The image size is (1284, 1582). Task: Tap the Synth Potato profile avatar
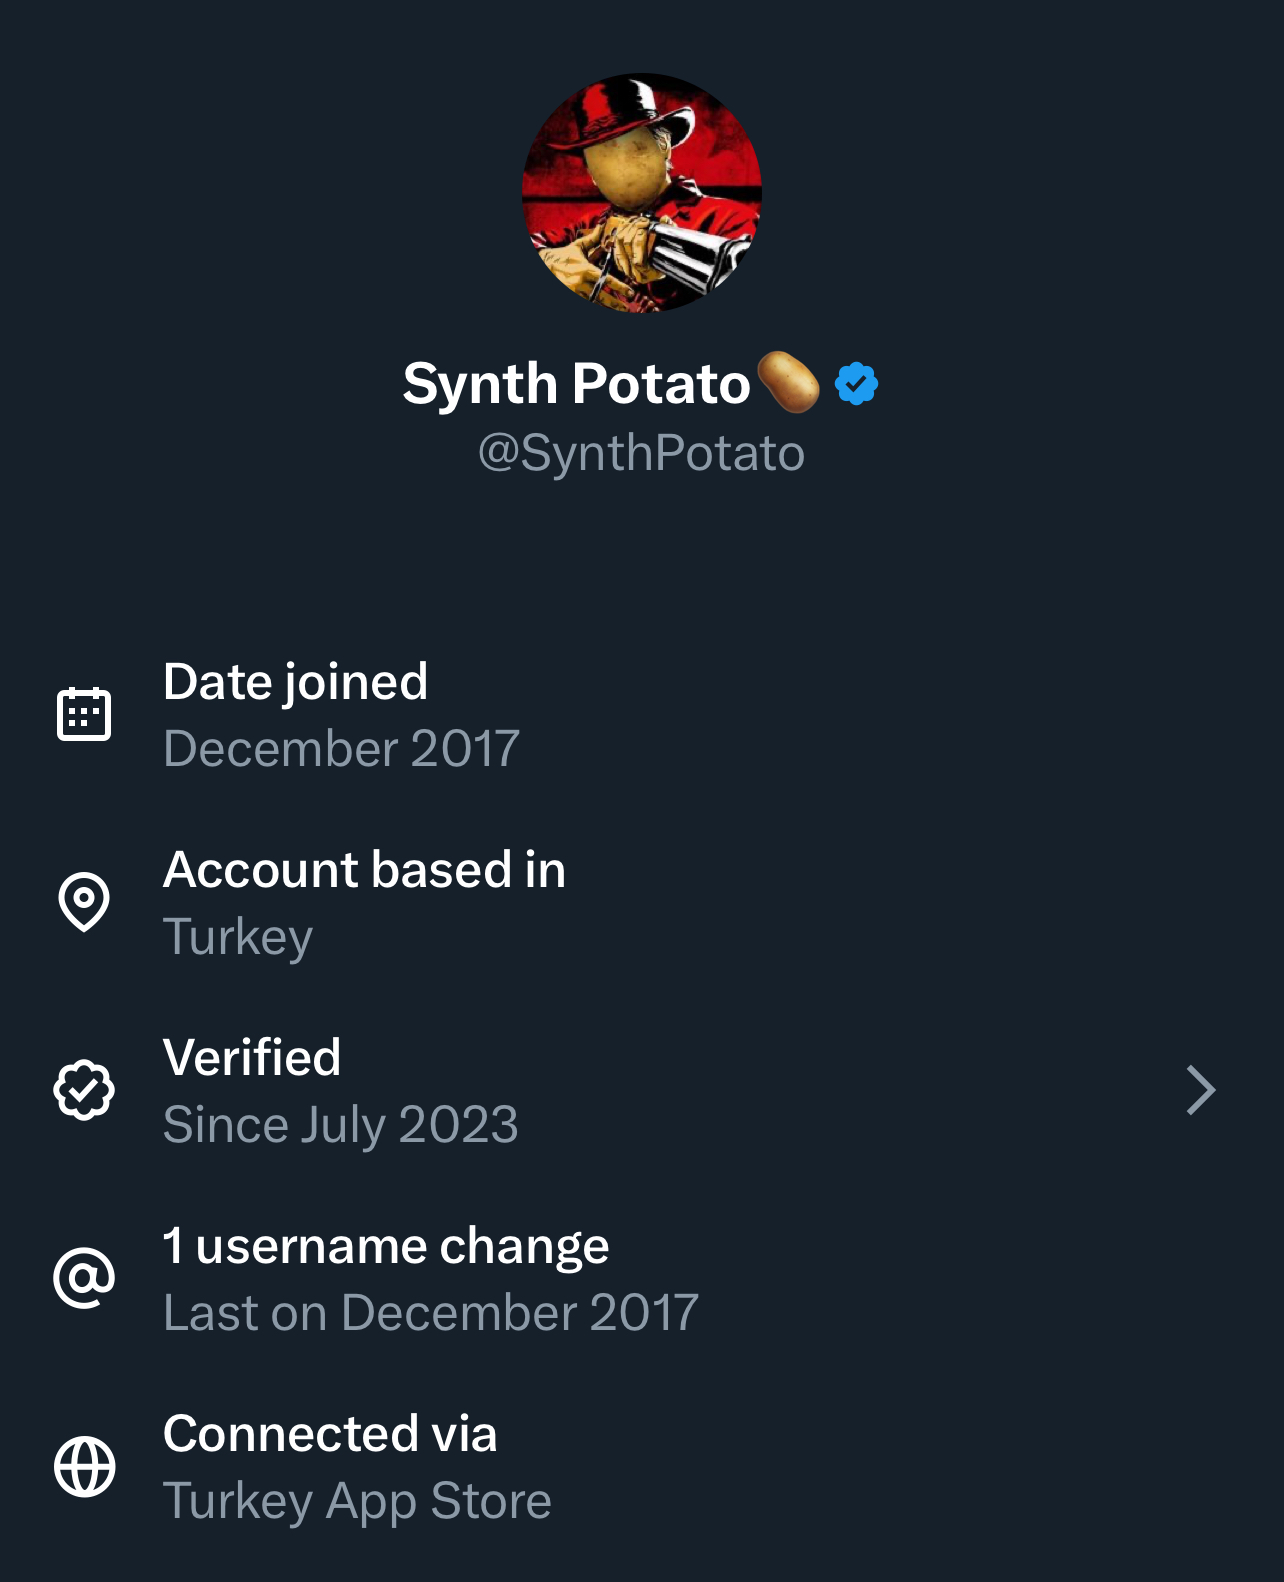(x=641, y=193)
